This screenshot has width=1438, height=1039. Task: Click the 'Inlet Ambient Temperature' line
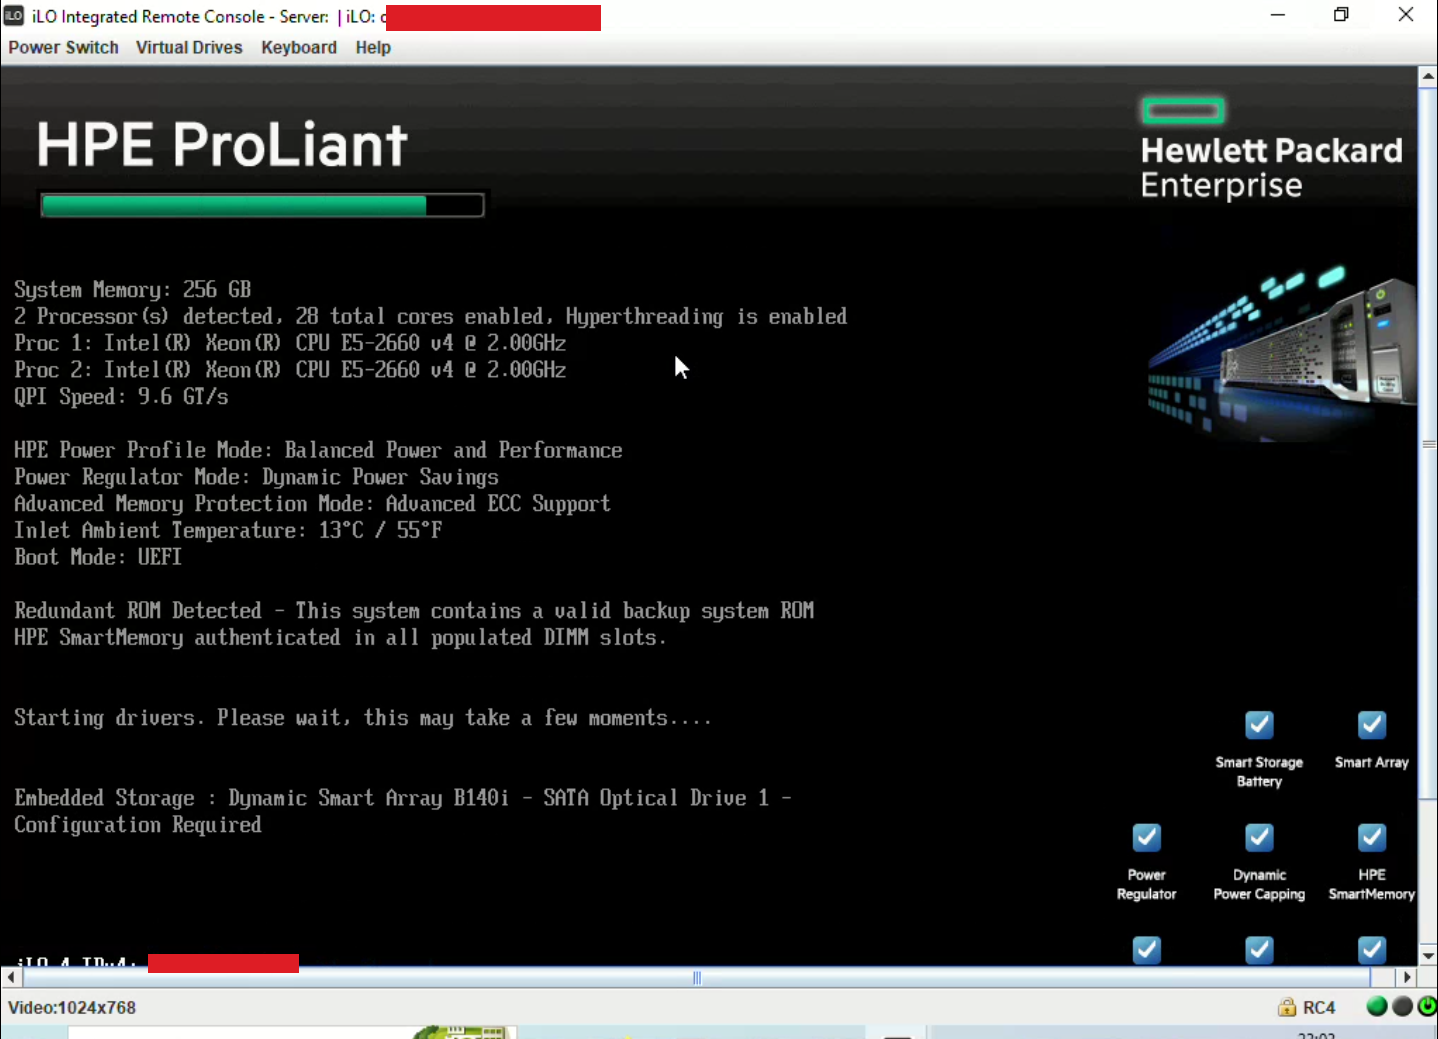[x=228, y=530]
